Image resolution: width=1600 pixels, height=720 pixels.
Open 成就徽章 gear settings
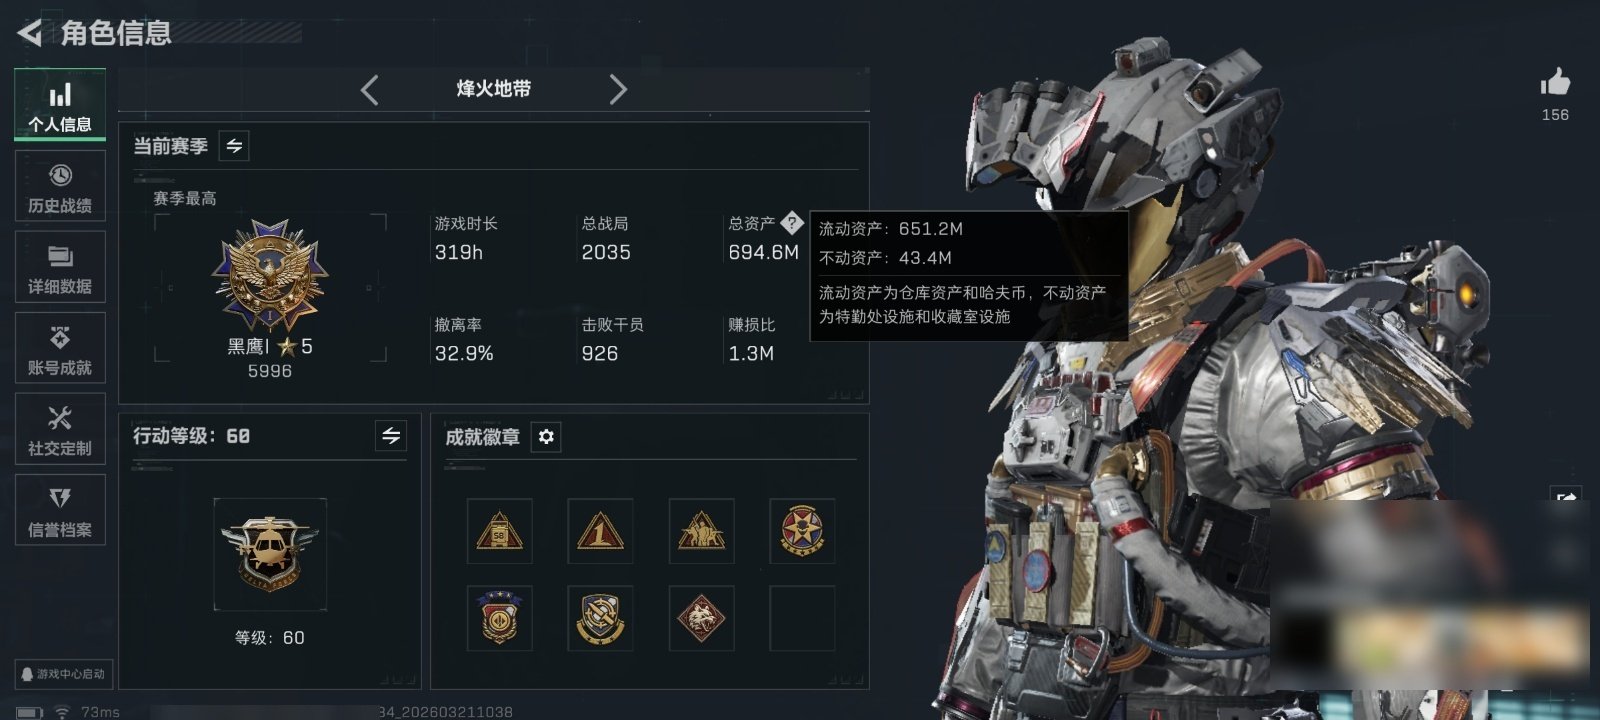coord(546,437)
